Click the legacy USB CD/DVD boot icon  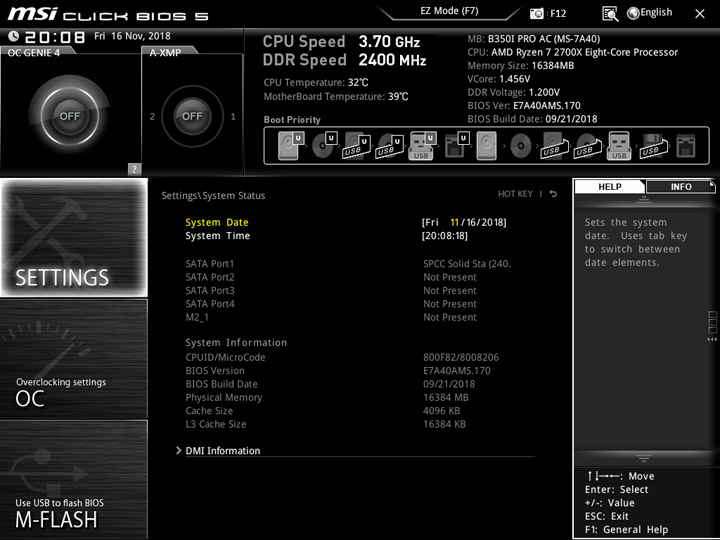click(588, 146)
